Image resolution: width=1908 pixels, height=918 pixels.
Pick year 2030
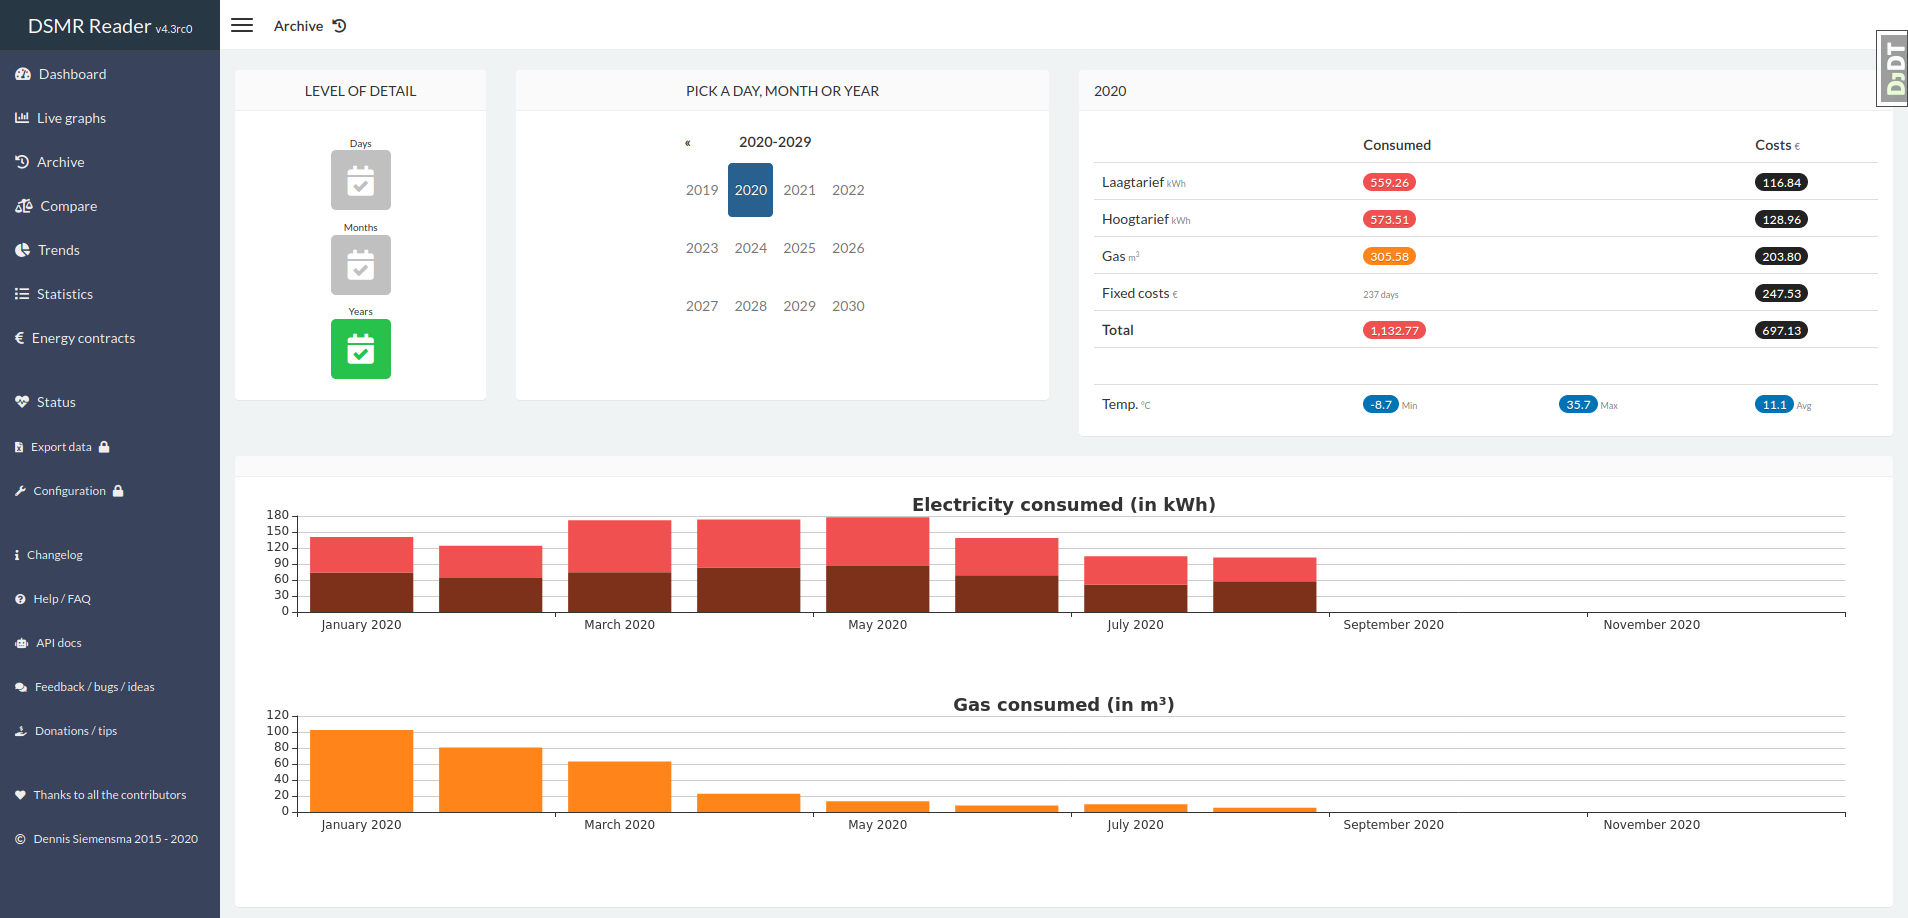(848, 306)
